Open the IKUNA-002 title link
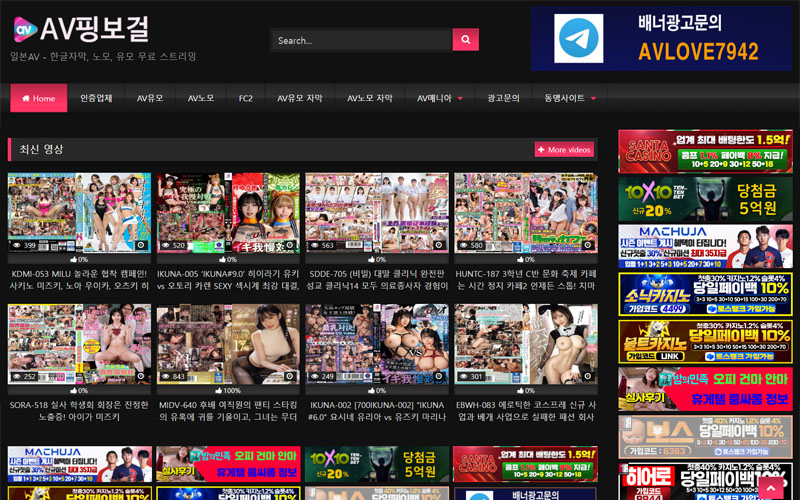The width and height of the screenshot is (800, 500). 377,411
